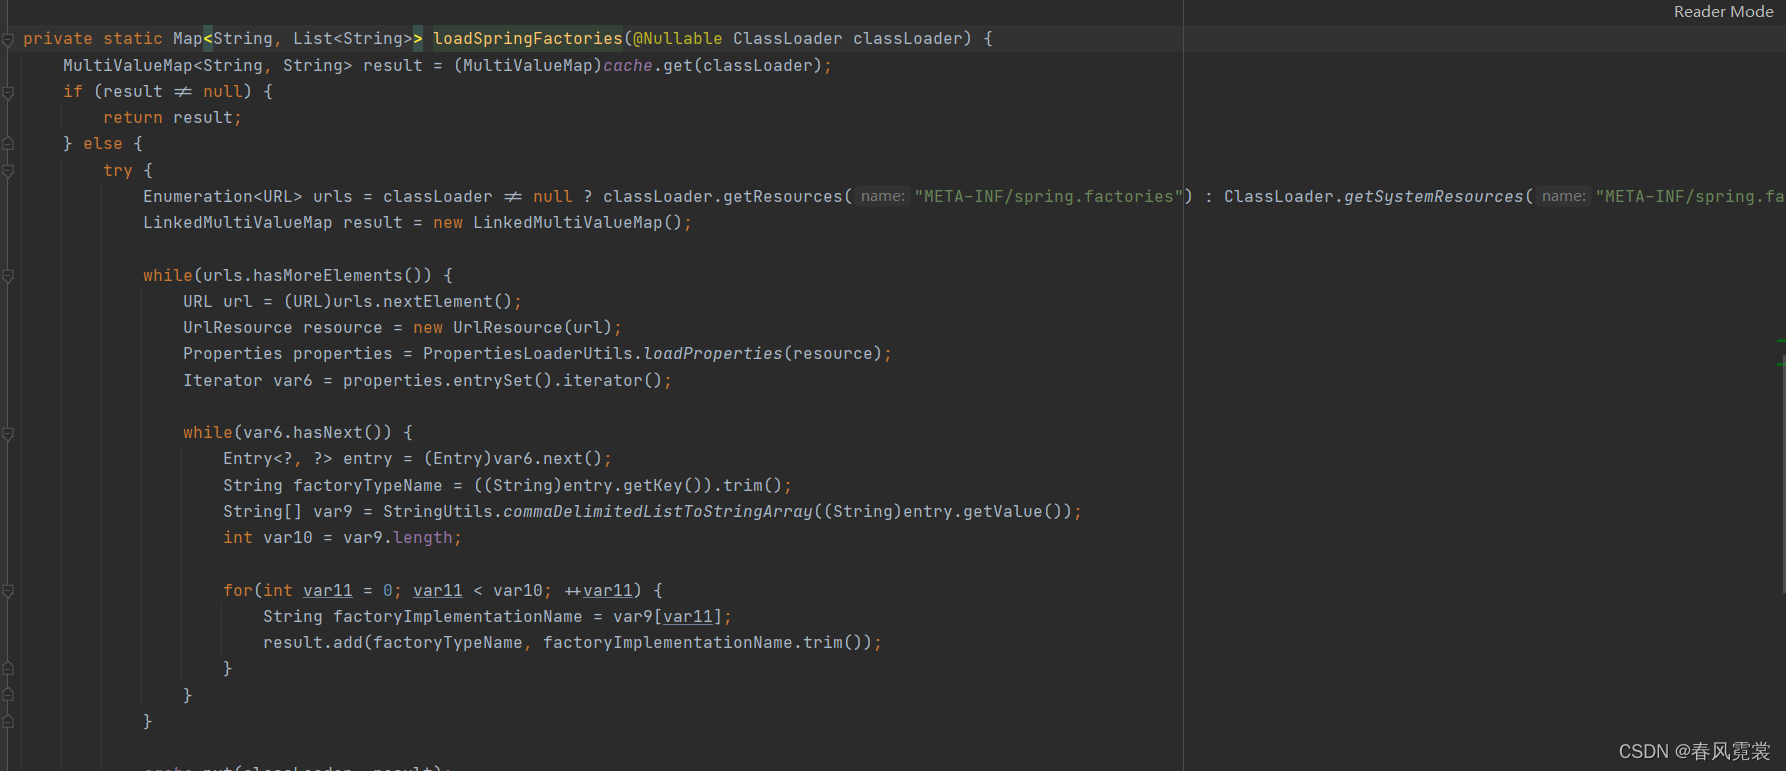Collapse the 'try {' block fold marker
Screen dimensions: 1786x771
click(8, 171)
